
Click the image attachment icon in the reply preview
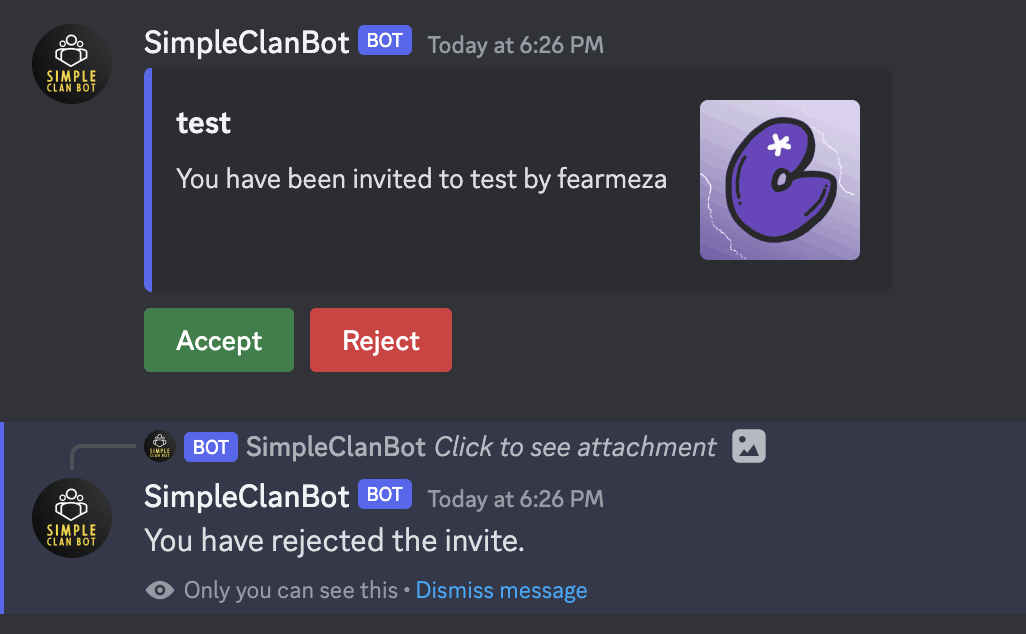click(x=749, y=446)
